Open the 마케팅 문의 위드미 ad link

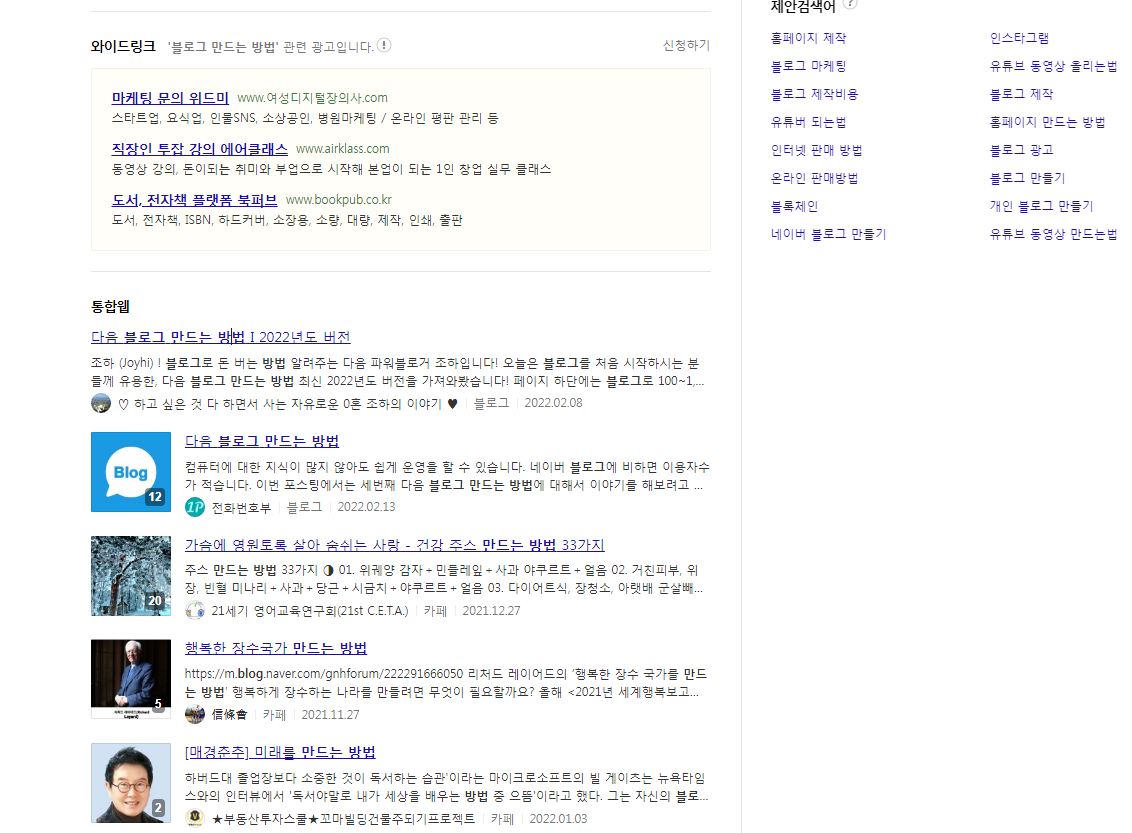pyautogui.click(x=170, y=97)
